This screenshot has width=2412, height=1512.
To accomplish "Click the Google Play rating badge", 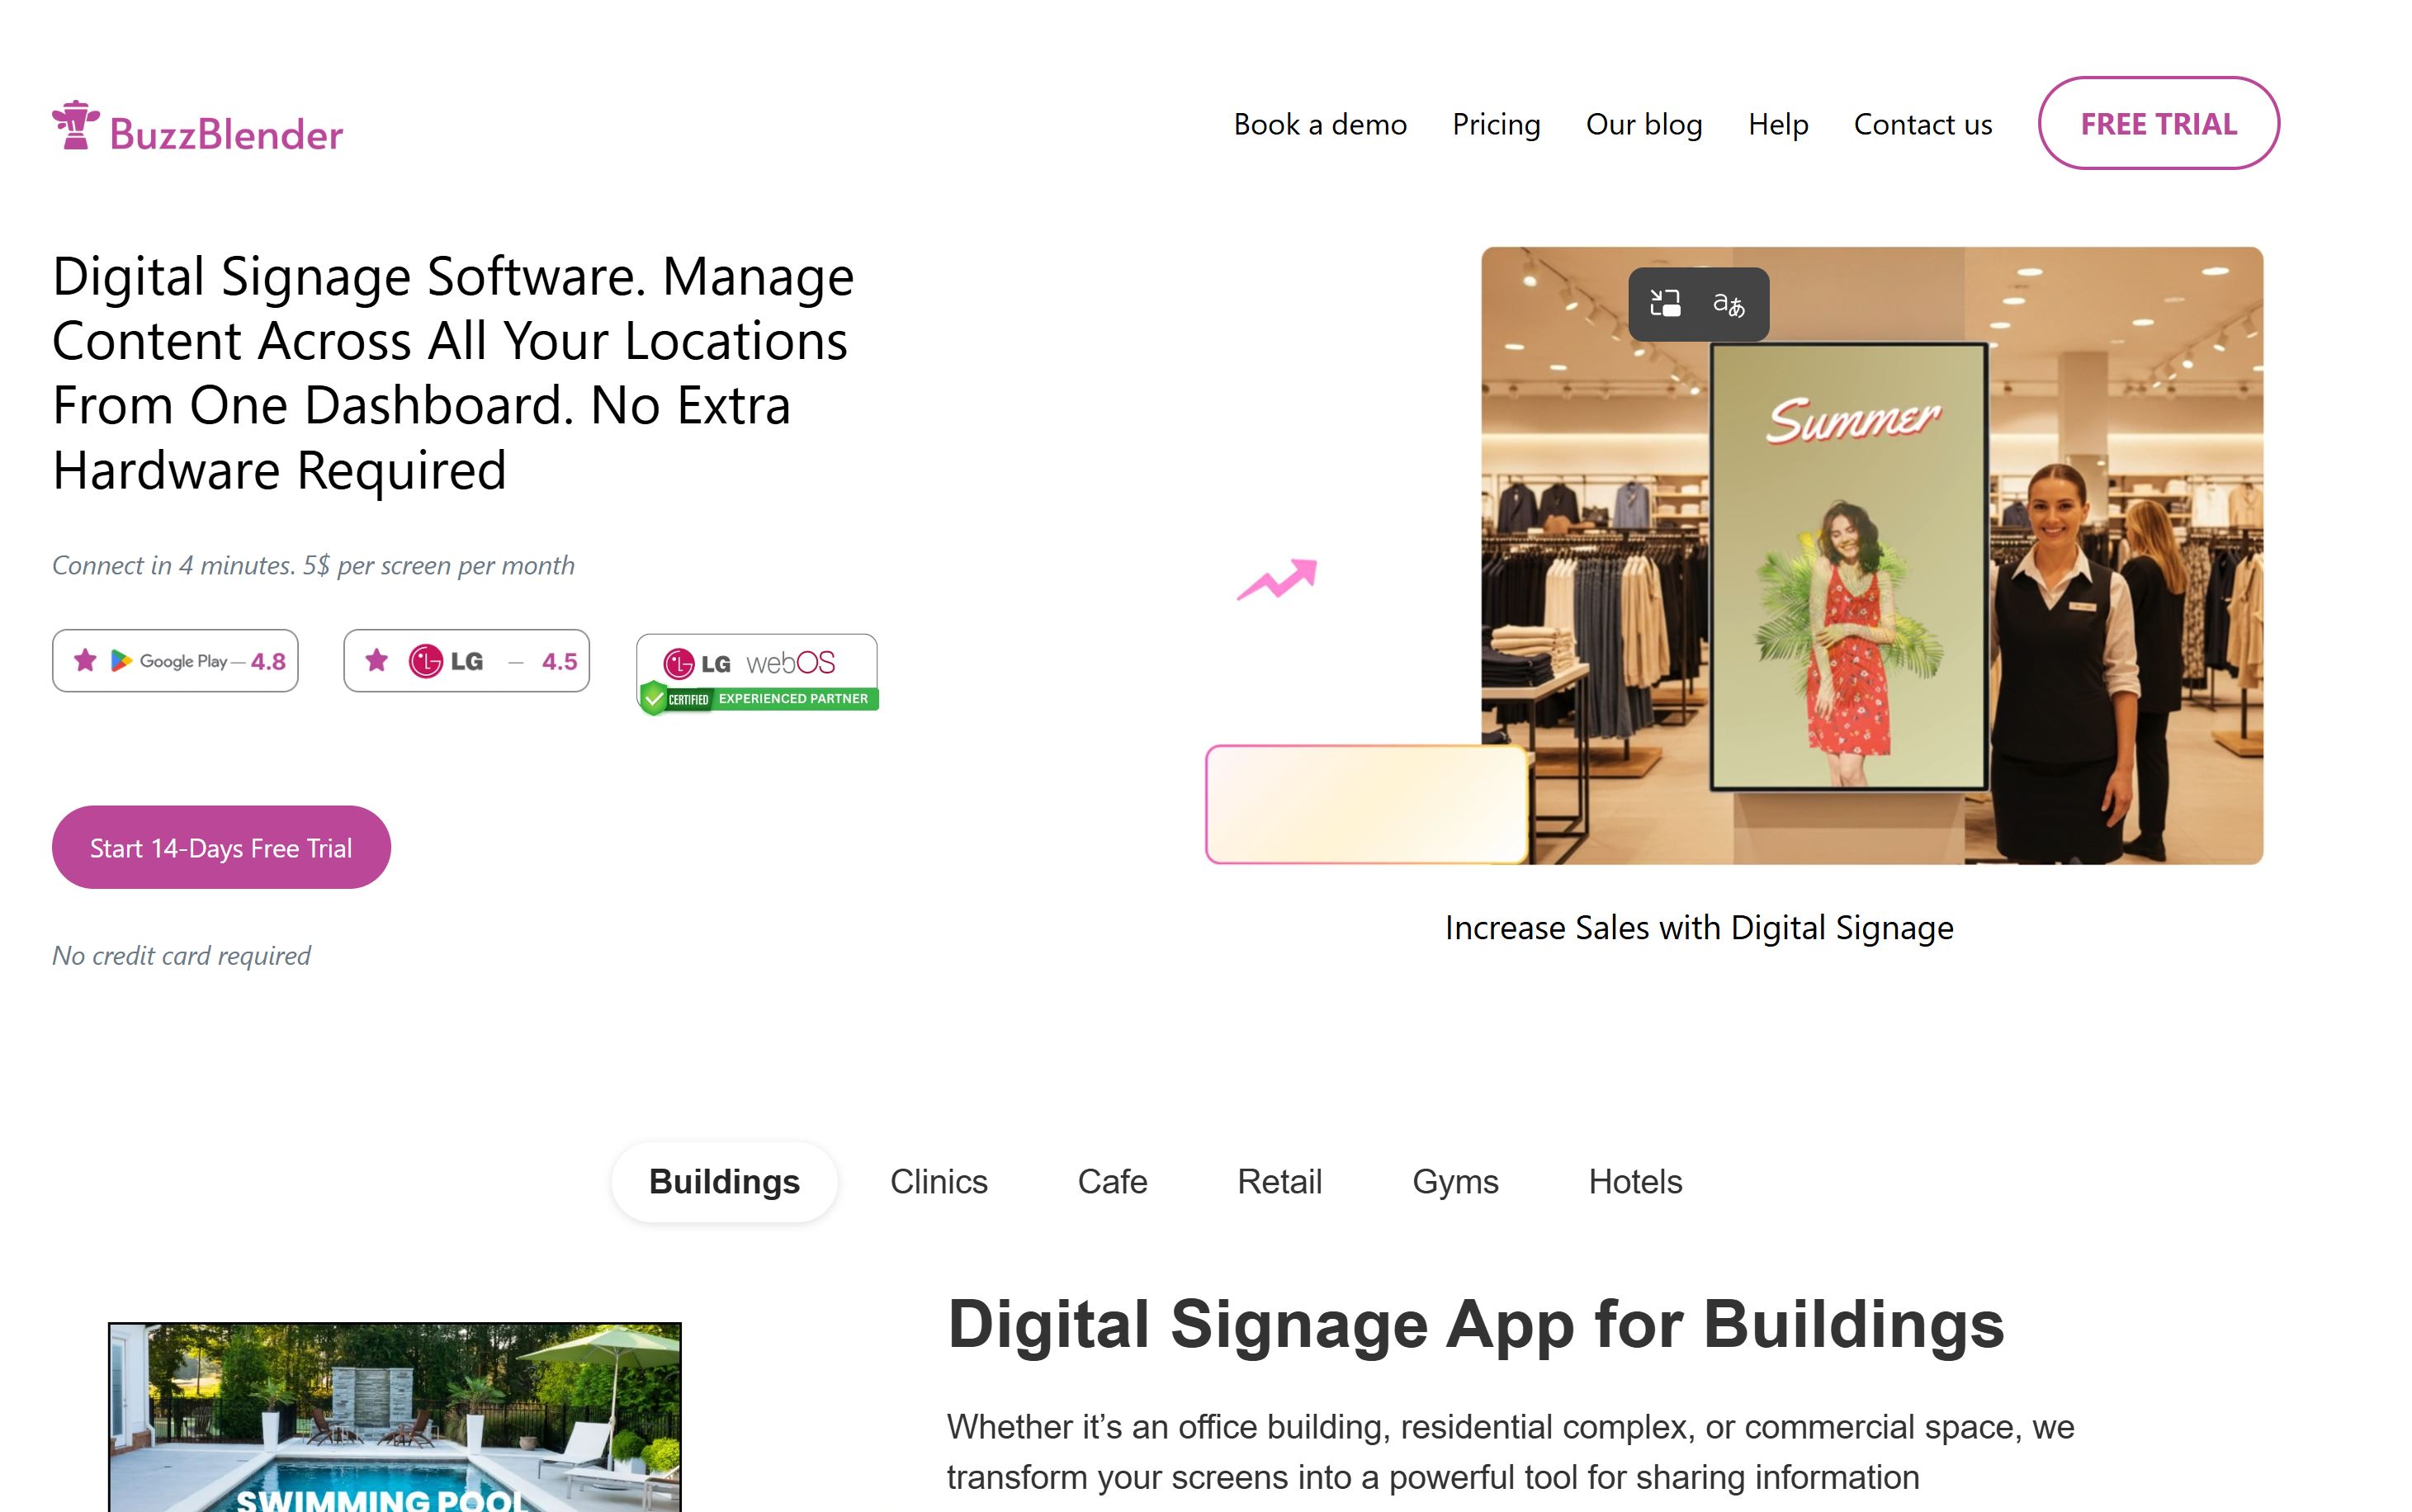I will point(175,661).
